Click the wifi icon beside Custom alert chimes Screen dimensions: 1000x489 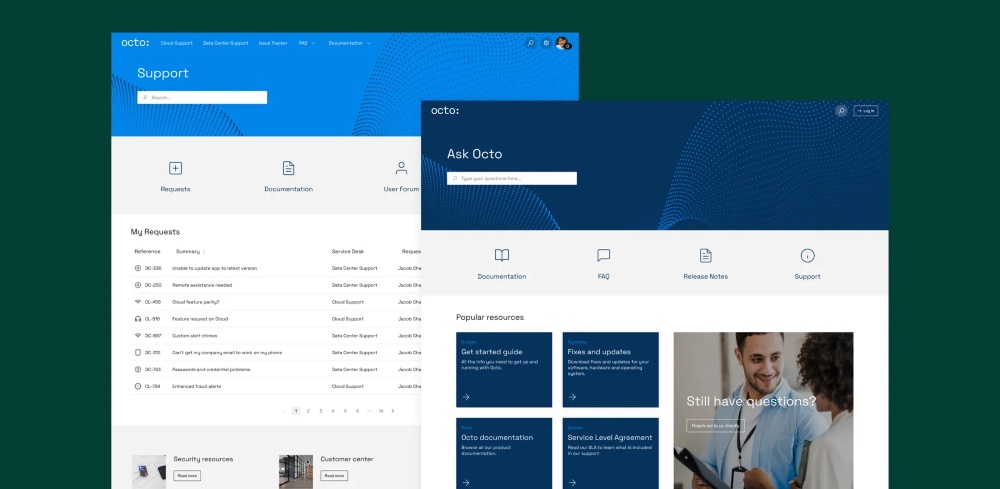(138, 335)
